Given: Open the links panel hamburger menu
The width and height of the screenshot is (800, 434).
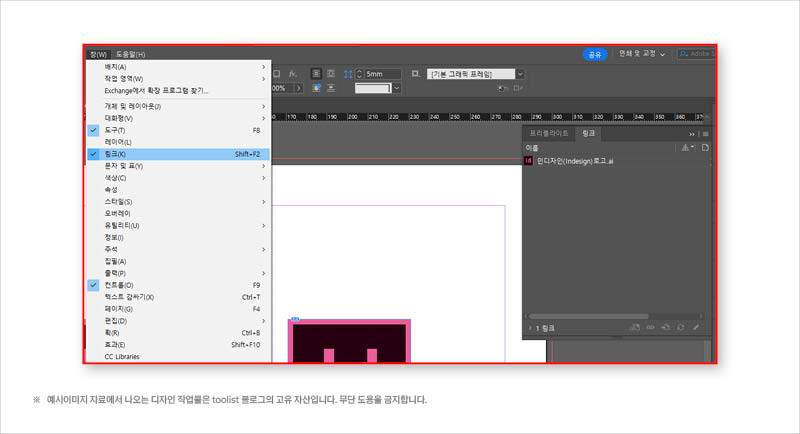Looking at the screenshot, I should (x=706, y=134).
